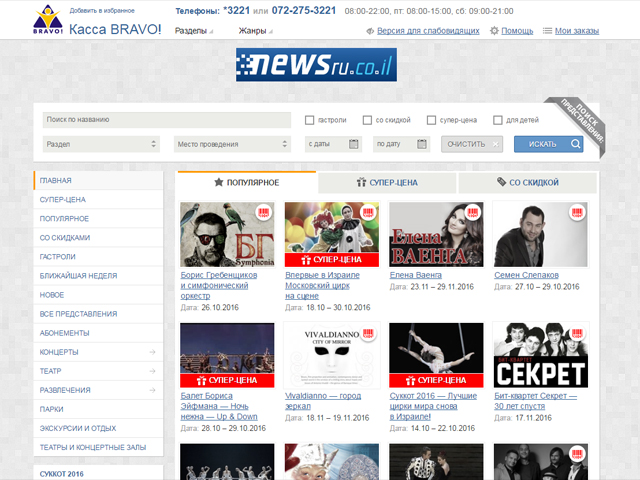Click the star icon on ПОПУЛЯРНОЕ tab
Image resolution: width=640 pixels, height=480 pixels.
219,182
